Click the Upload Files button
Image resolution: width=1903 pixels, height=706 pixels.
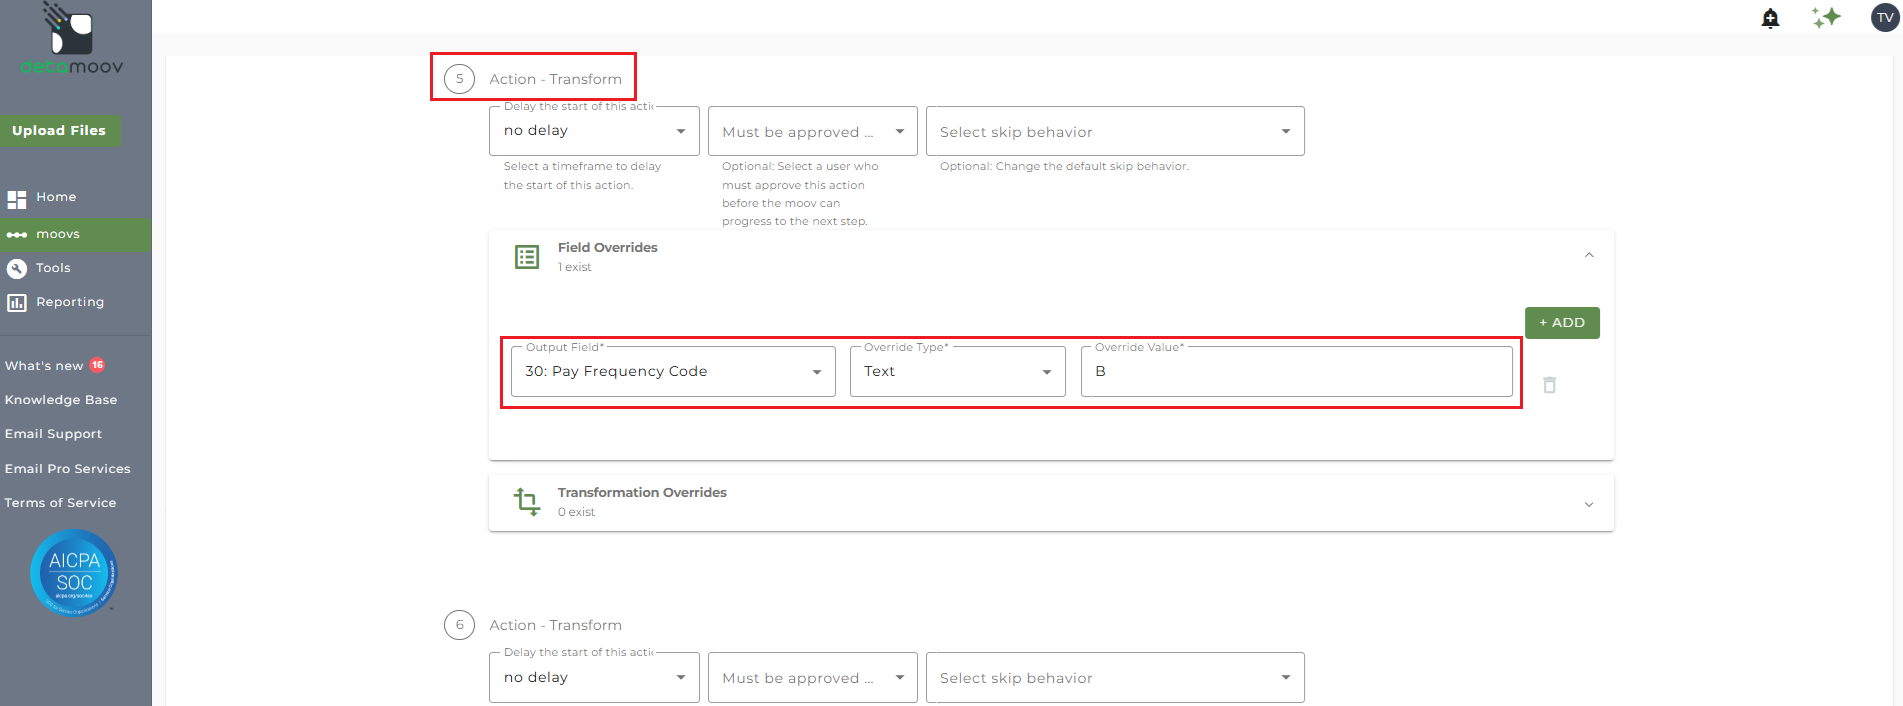point(59,131)
